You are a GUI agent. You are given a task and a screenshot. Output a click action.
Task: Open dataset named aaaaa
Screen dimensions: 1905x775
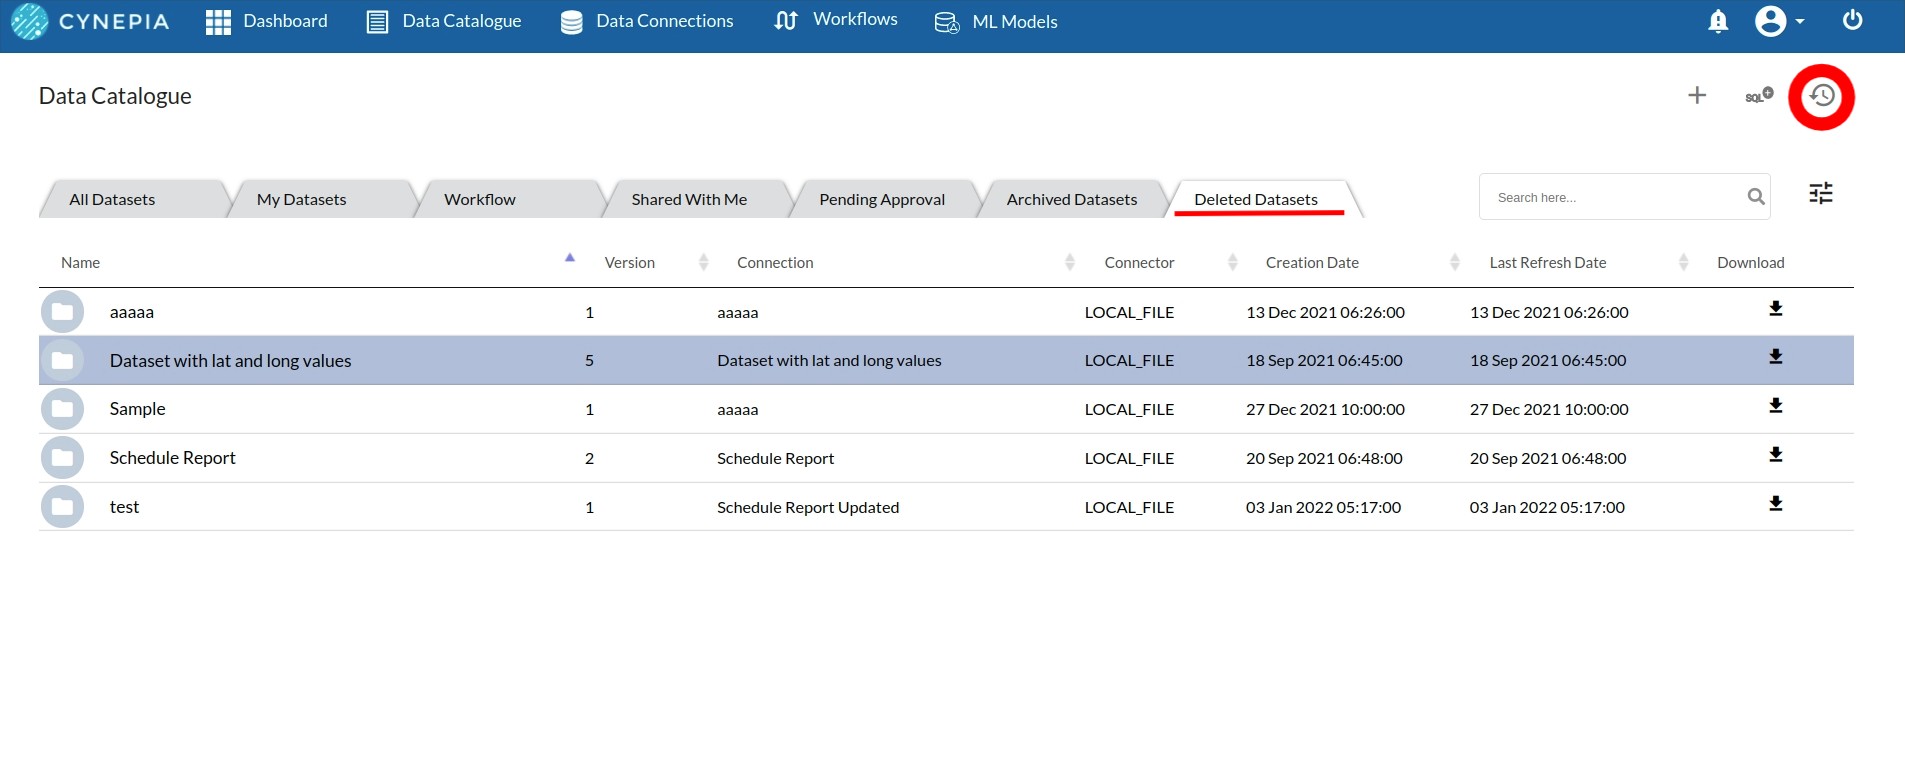(132, 312)
